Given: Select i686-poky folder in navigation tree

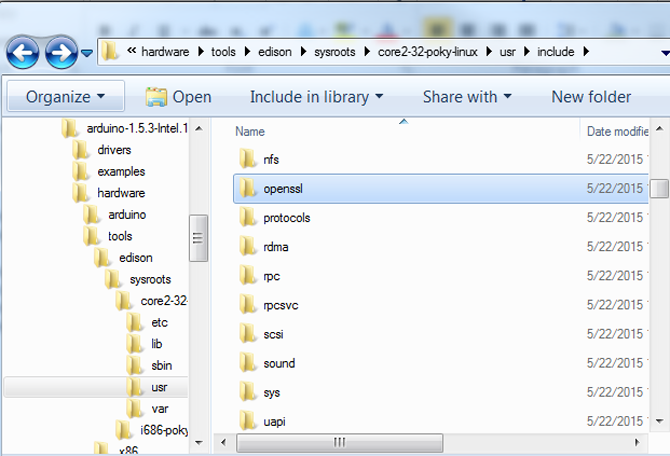Looking at the screenshot, I should pos(164,430).
